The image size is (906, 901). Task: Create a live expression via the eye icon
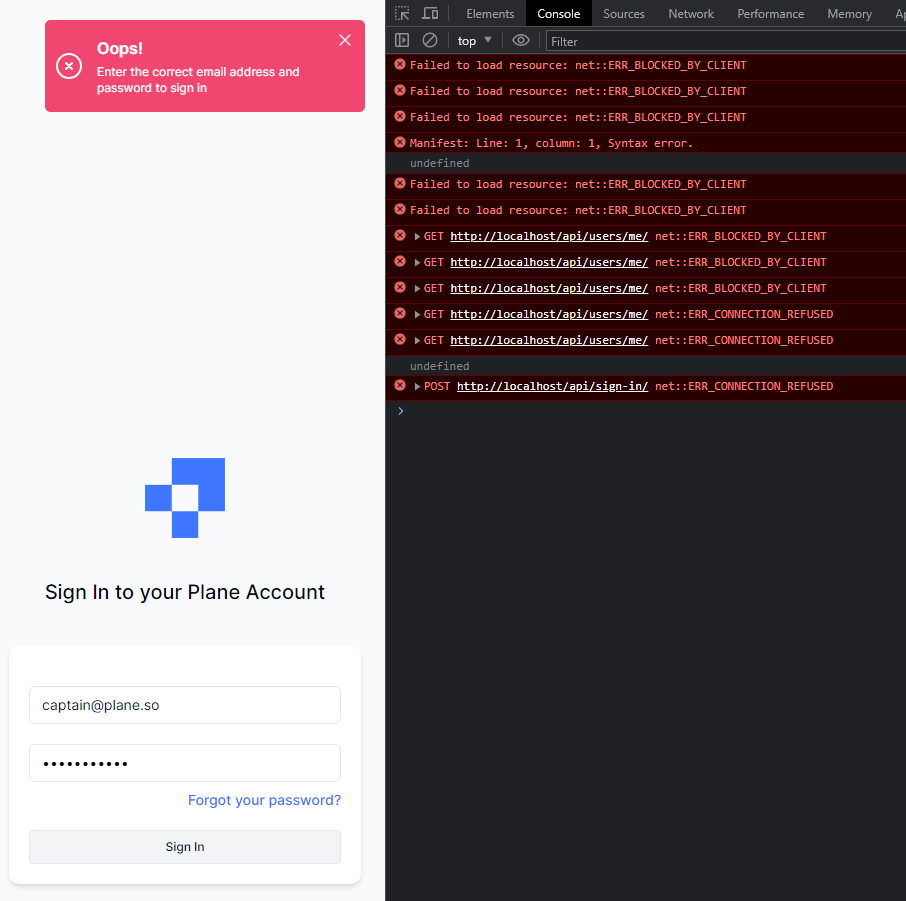pyautogui.click(x=520, y=40)
